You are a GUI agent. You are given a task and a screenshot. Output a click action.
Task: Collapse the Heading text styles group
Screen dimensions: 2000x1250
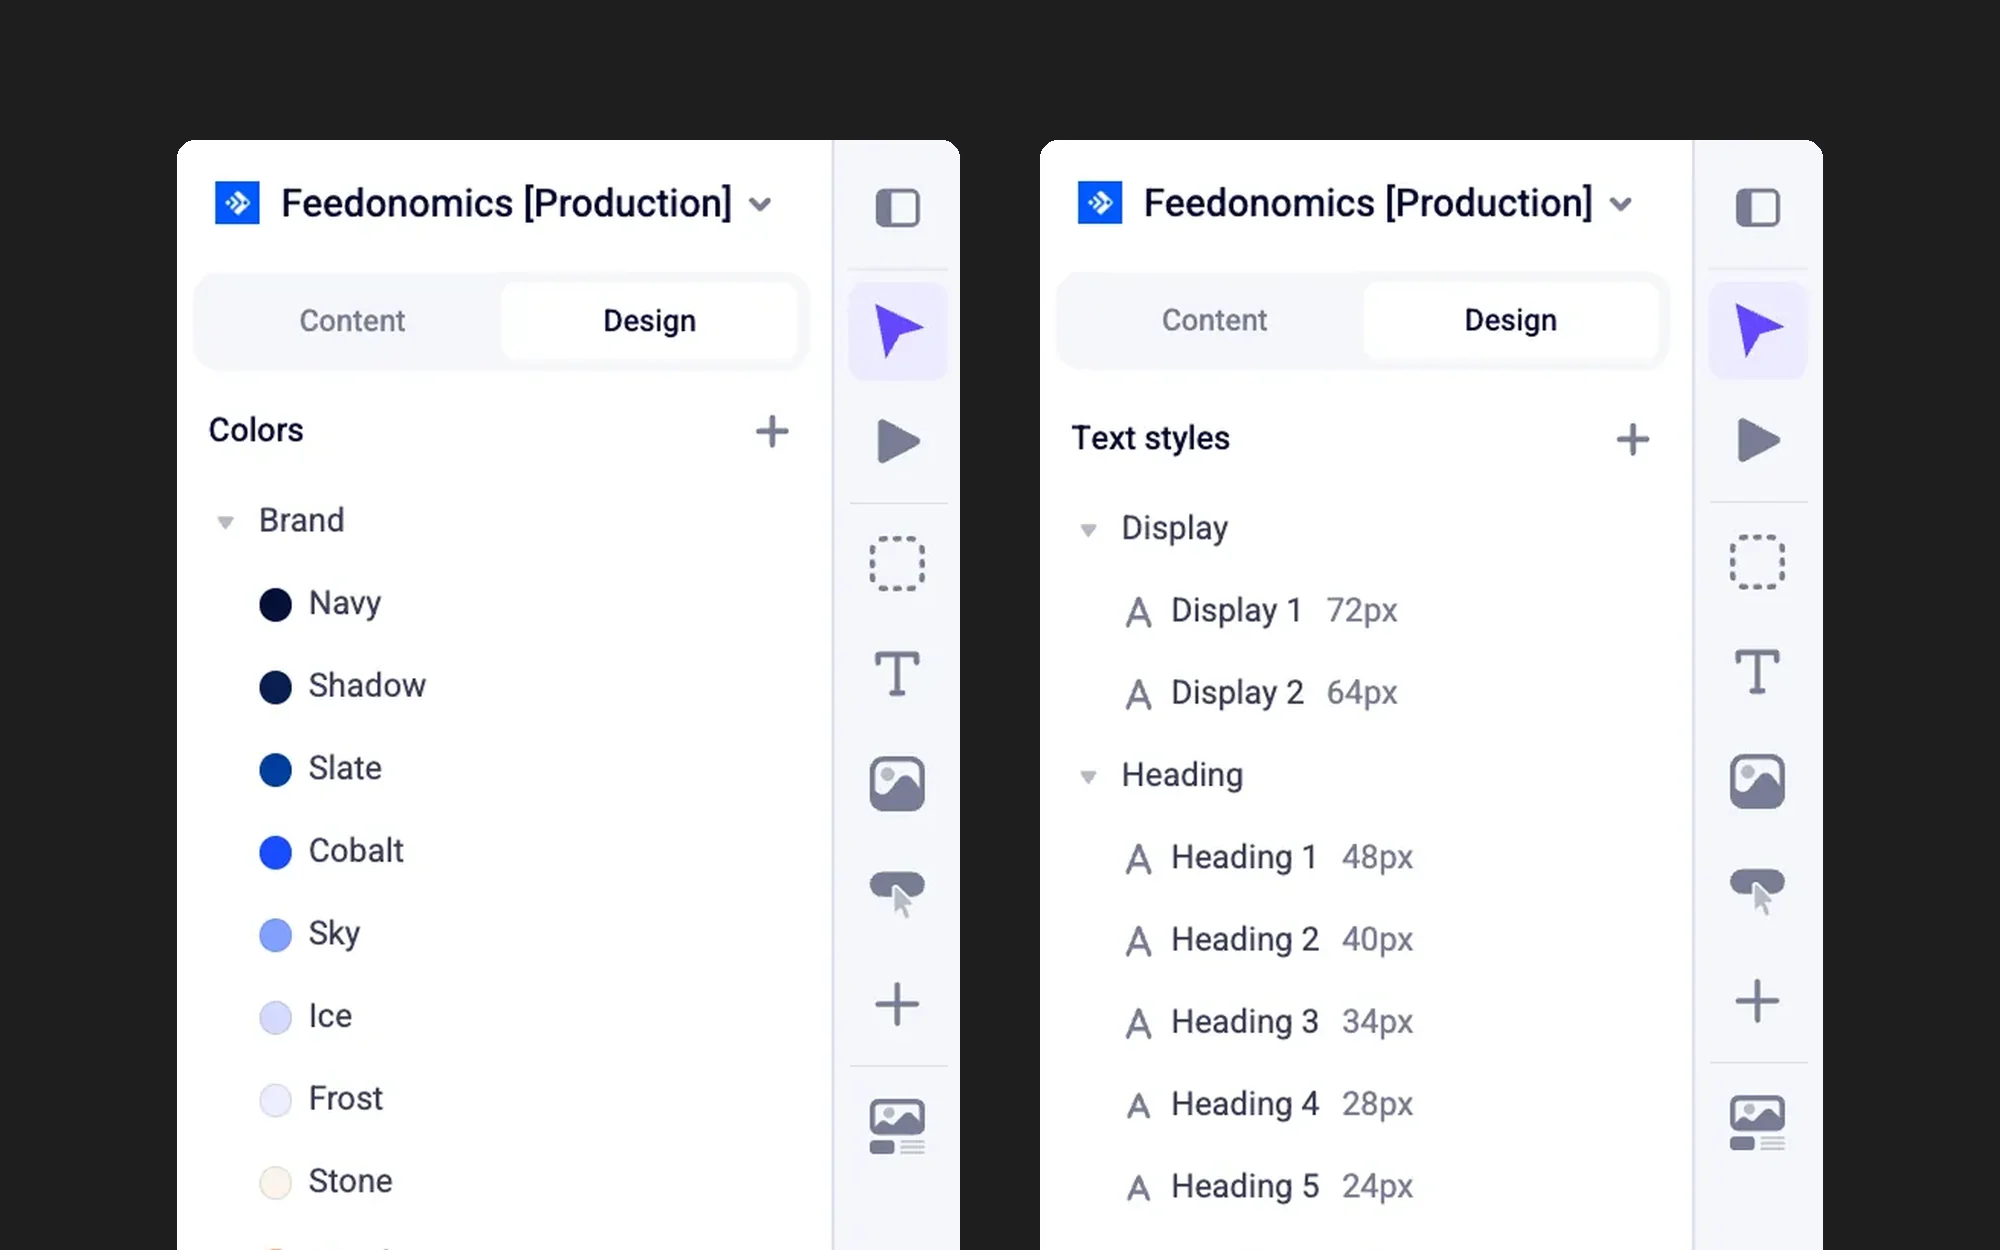(x=1088, y=777)
